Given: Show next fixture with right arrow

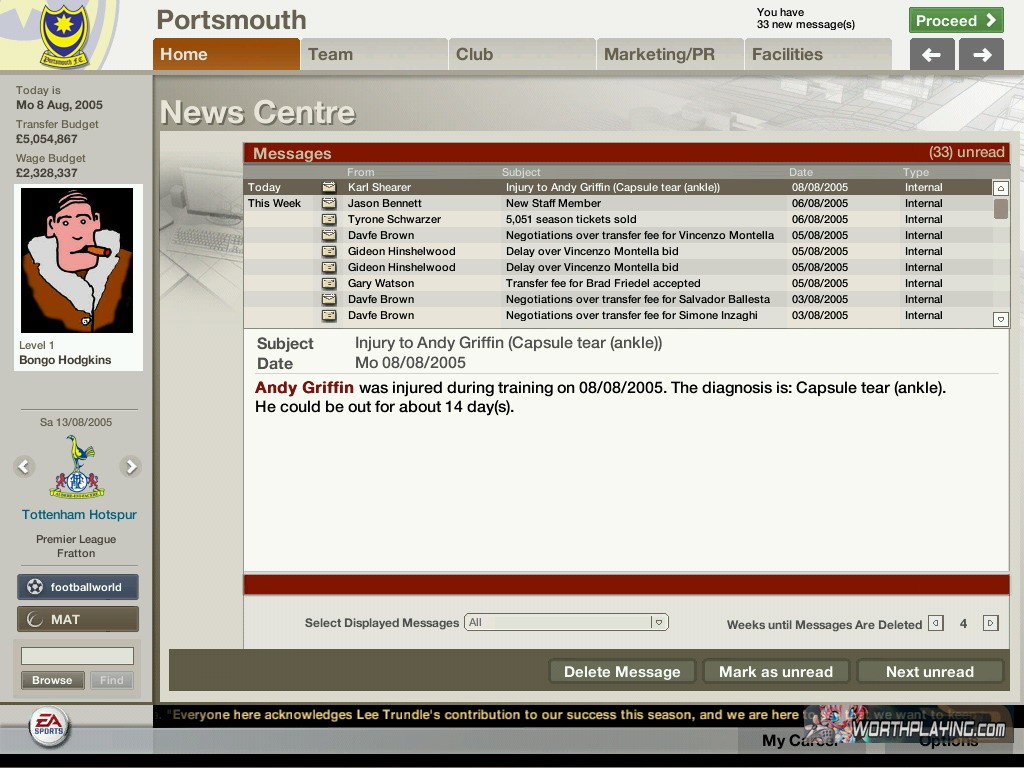Looking at the screenshot, I should 130,466.
